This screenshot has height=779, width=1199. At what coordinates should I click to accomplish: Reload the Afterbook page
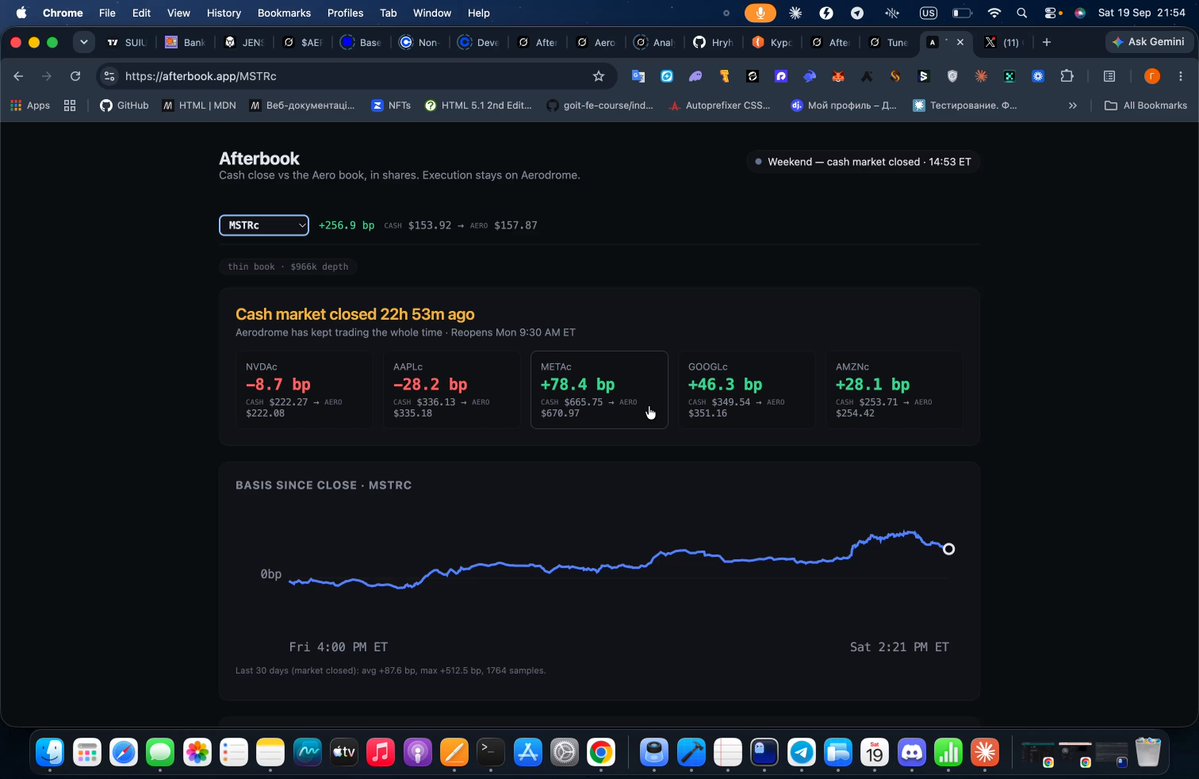coord(75,76)
